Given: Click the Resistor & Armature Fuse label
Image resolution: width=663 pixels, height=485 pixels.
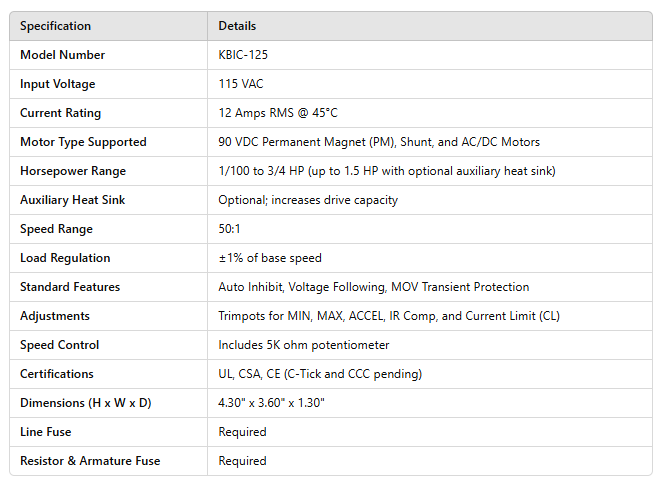Looking at the screenshot, I should [90, 461].
